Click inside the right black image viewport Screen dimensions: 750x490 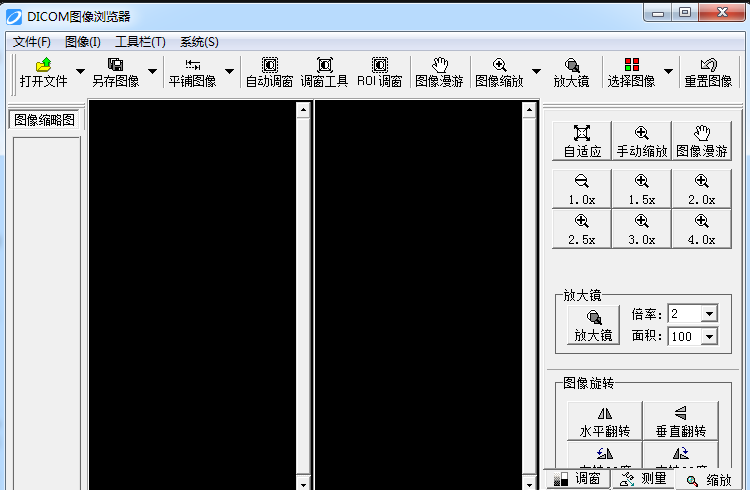click(x=419, y=295)
